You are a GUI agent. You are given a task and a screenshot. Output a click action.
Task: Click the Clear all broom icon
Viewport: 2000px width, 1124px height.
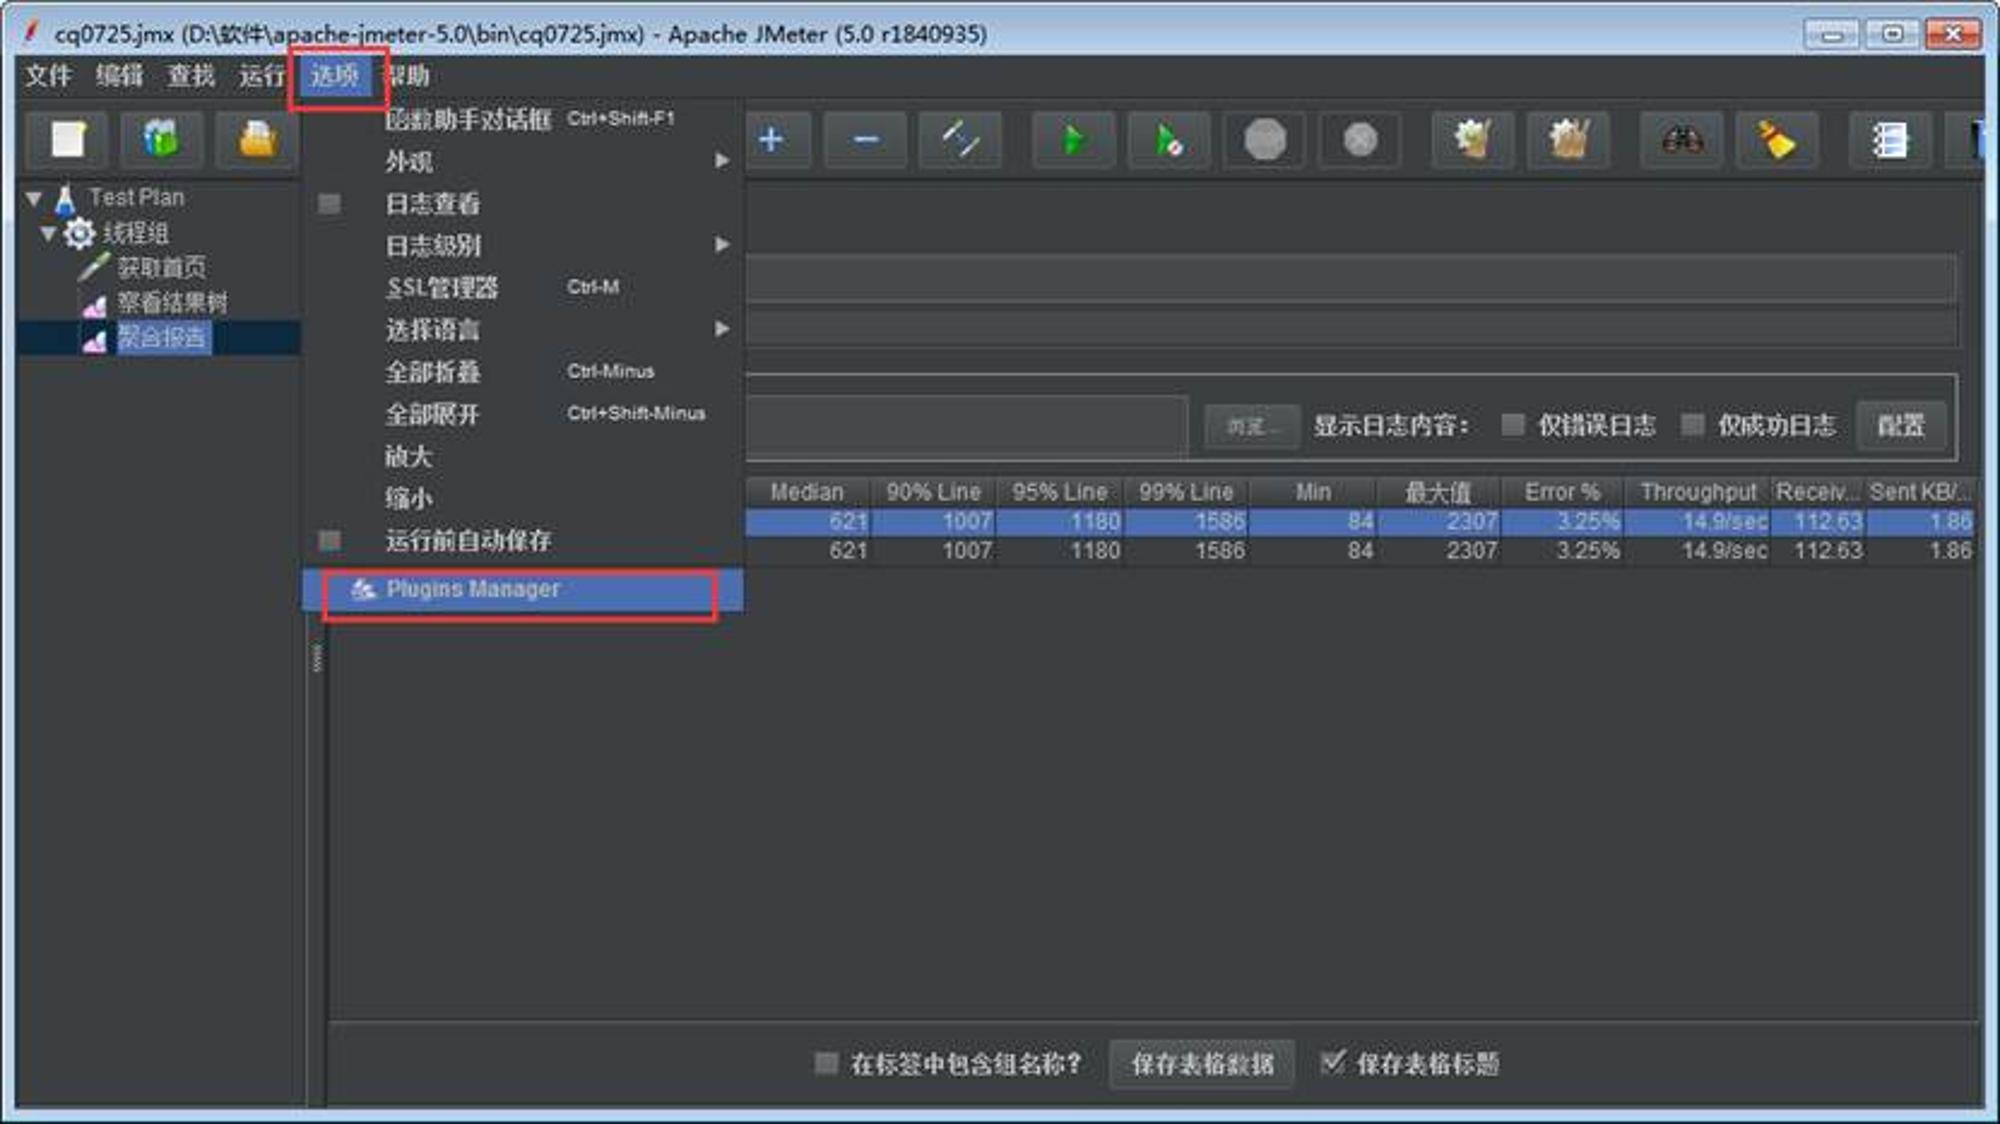point(1568,140)
